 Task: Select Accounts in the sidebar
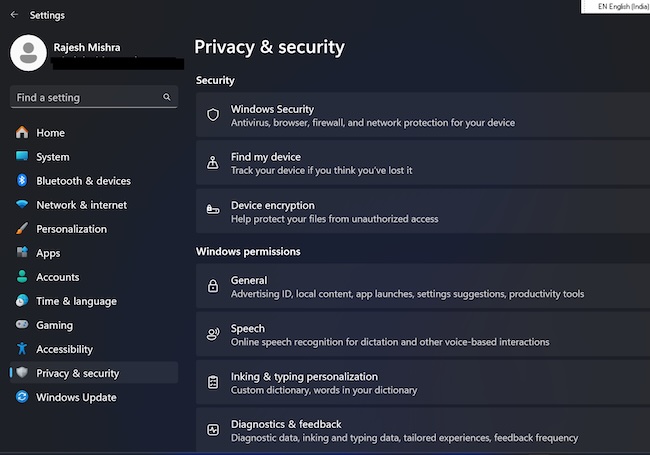94,277
